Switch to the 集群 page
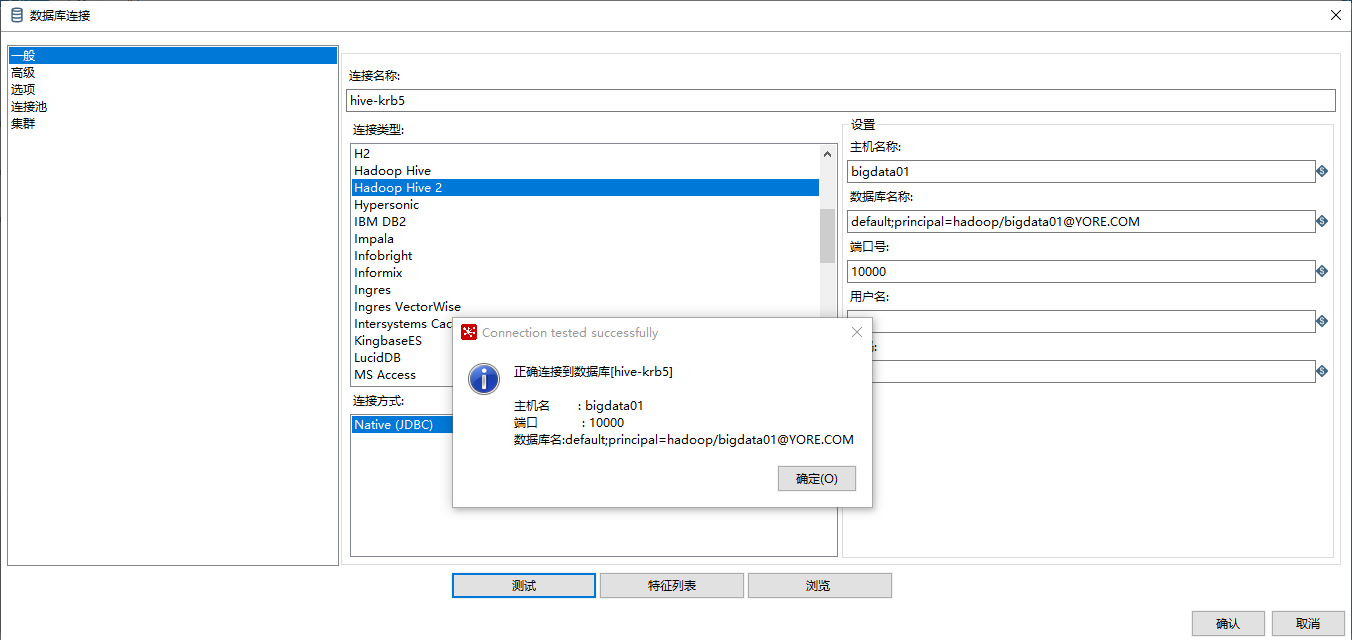 click(x=23, y=123)
